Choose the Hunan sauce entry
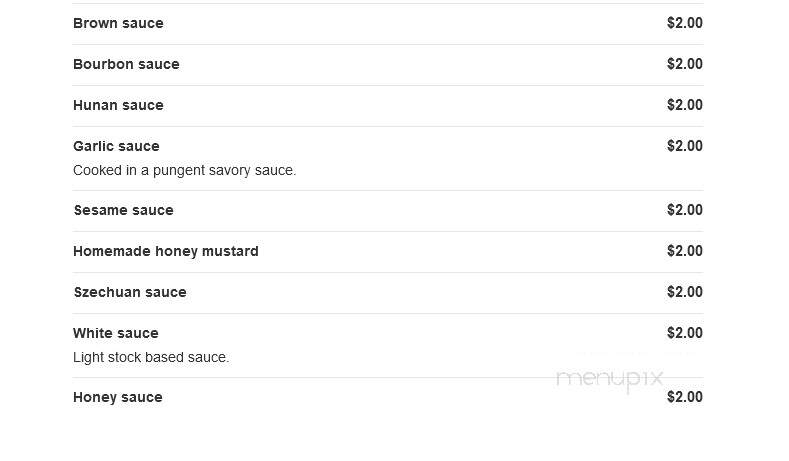 pos(118,105)
